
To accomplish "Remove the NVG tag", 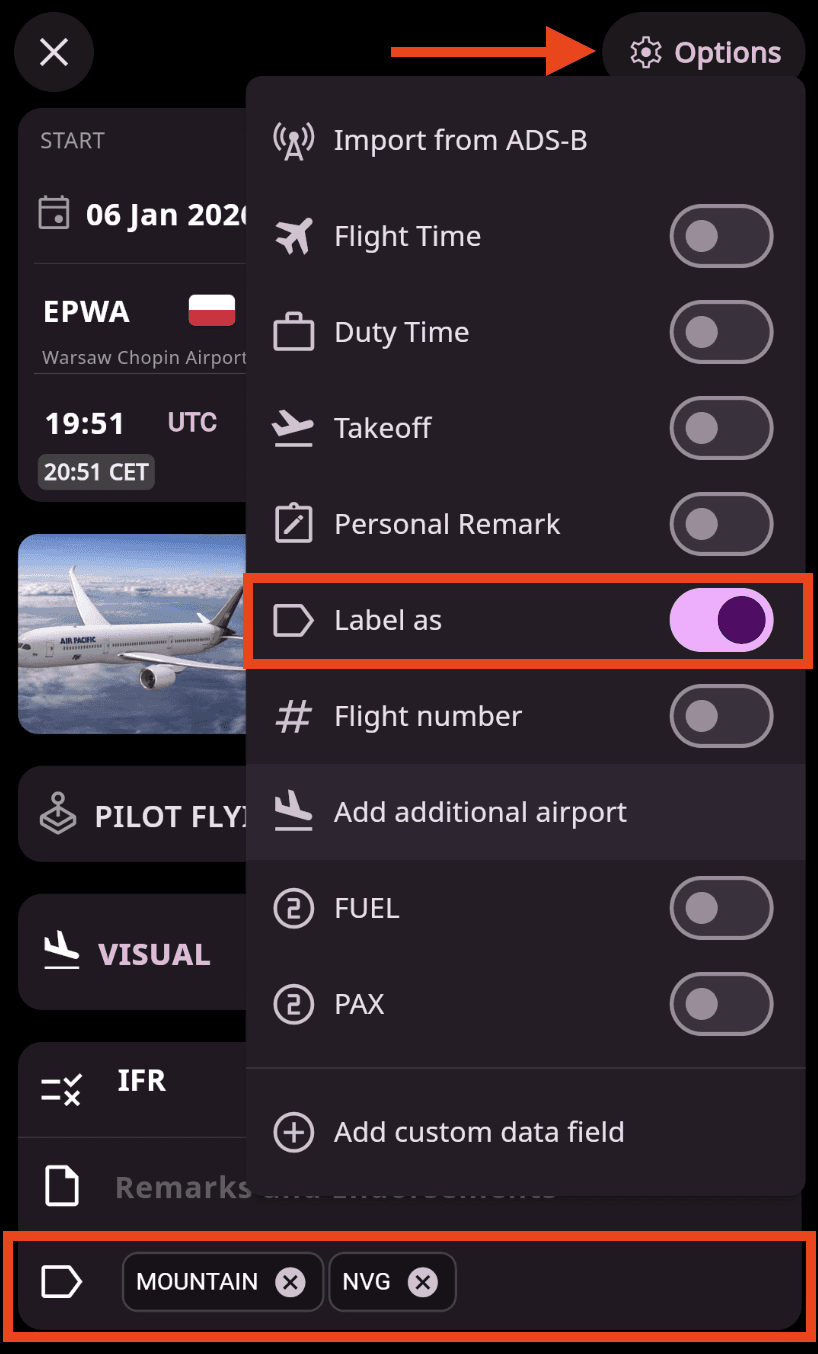I will (x=422, y=1281).
